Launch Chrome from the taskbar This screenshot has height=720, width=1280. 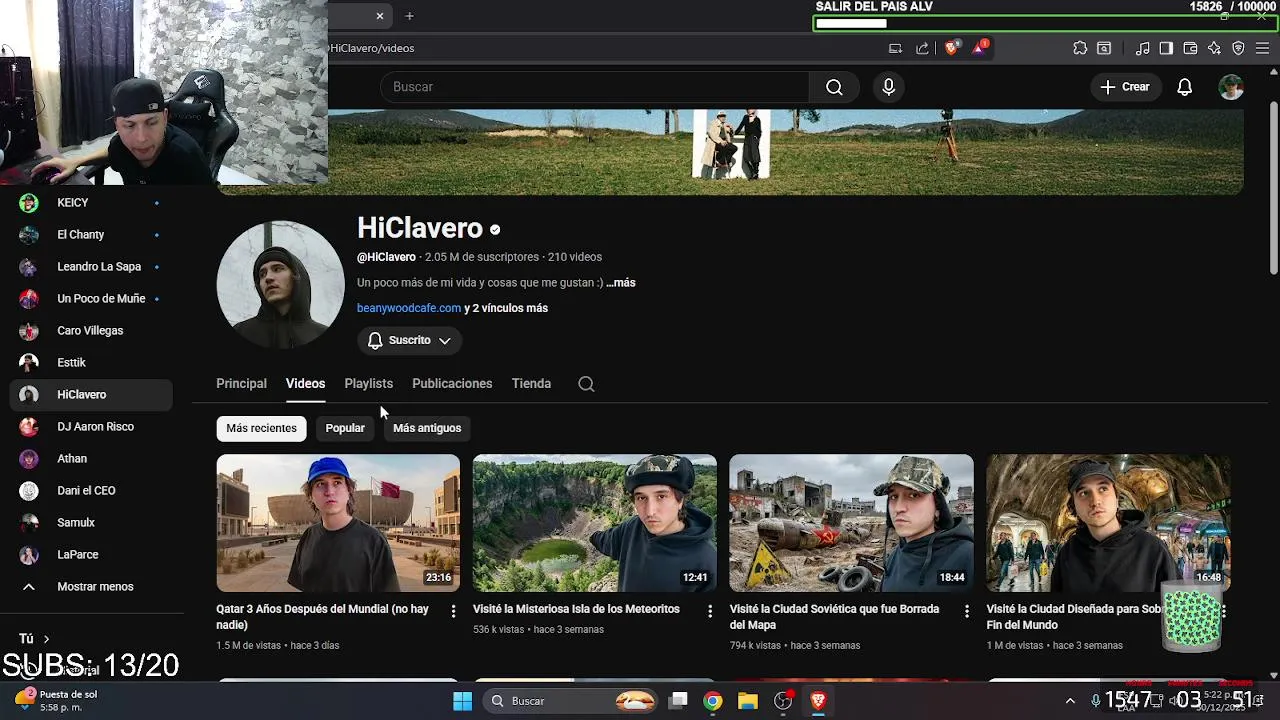(712, 701)
